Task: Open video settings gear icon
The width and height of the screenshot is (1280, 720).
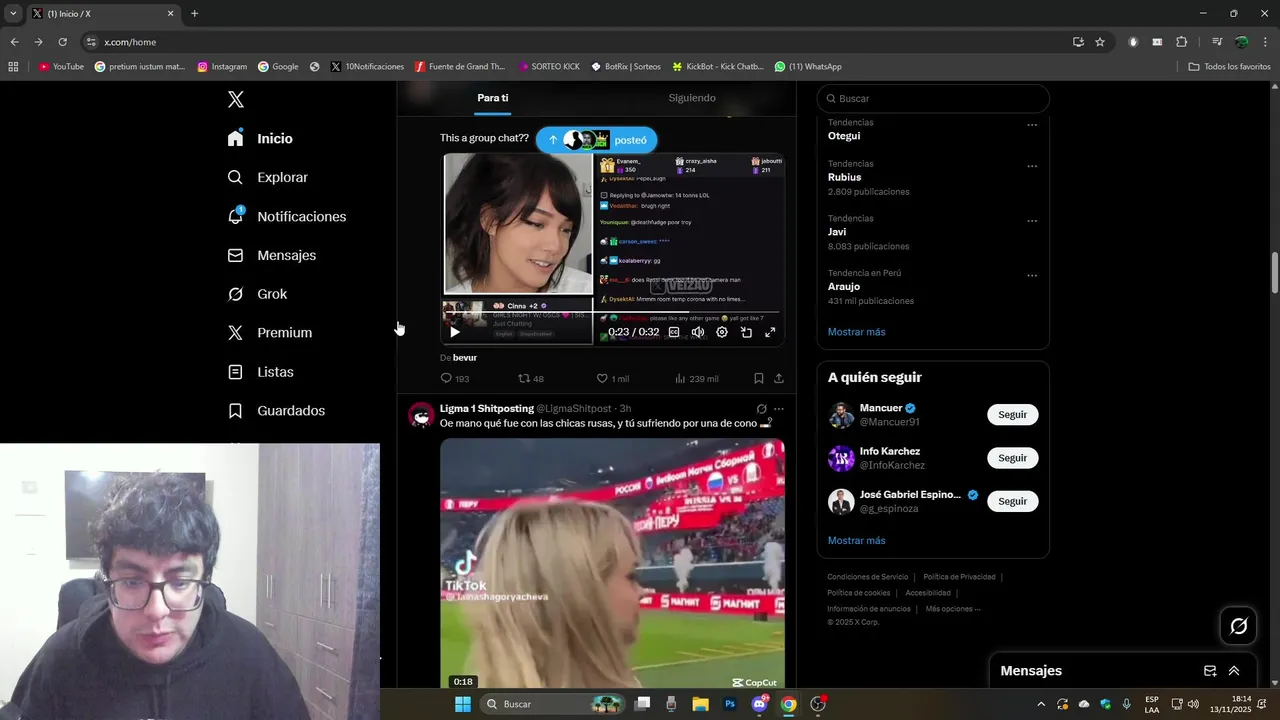Action: [x=722, y=332]
